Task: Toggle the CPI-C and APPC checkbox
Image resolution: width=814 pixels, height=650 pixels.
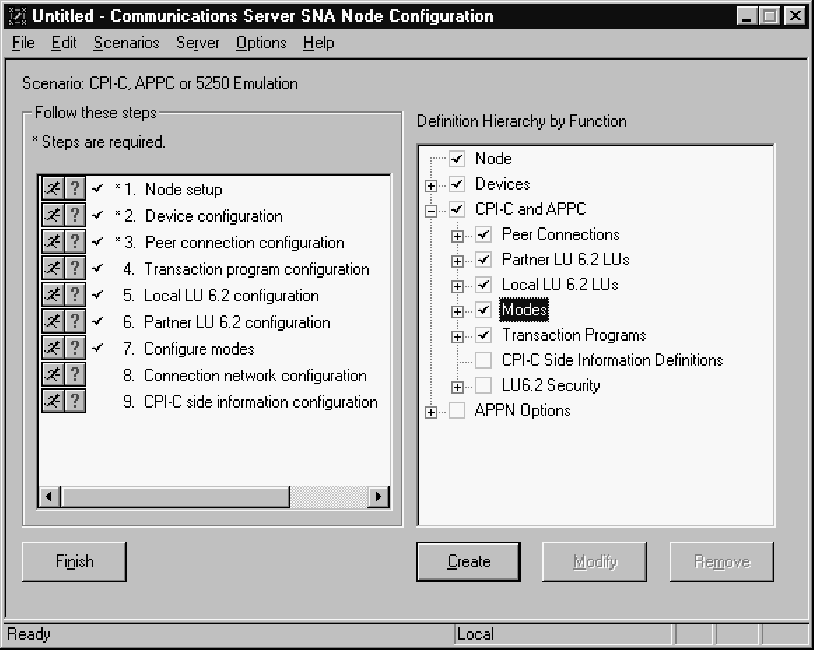Action: (x=457, y=209)
